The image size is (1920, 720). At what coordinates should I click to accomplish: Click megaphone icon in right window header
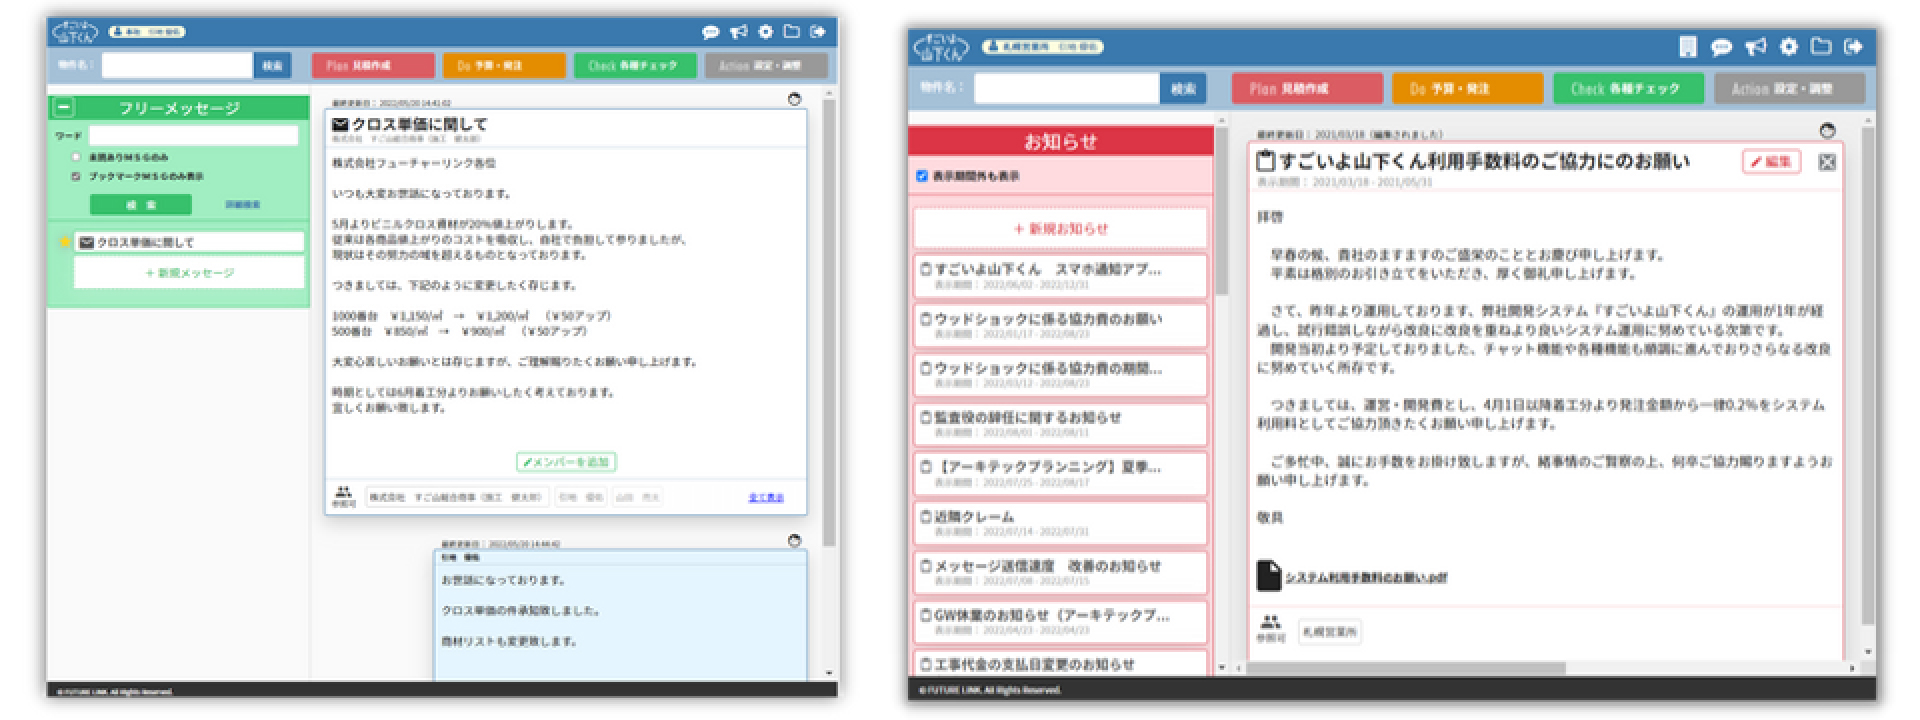[1755, 46]
